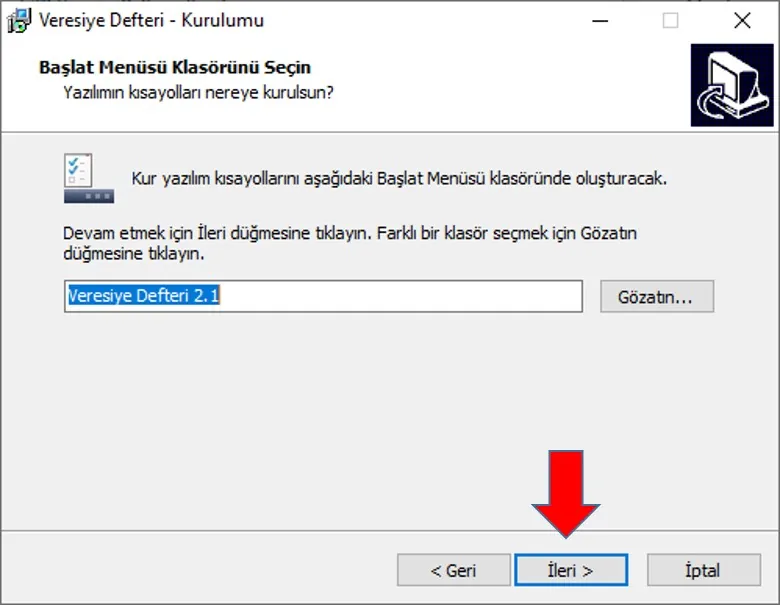
Task: Click the Veresiye Defteri 2.1 folder field
Action: [323, 296]
